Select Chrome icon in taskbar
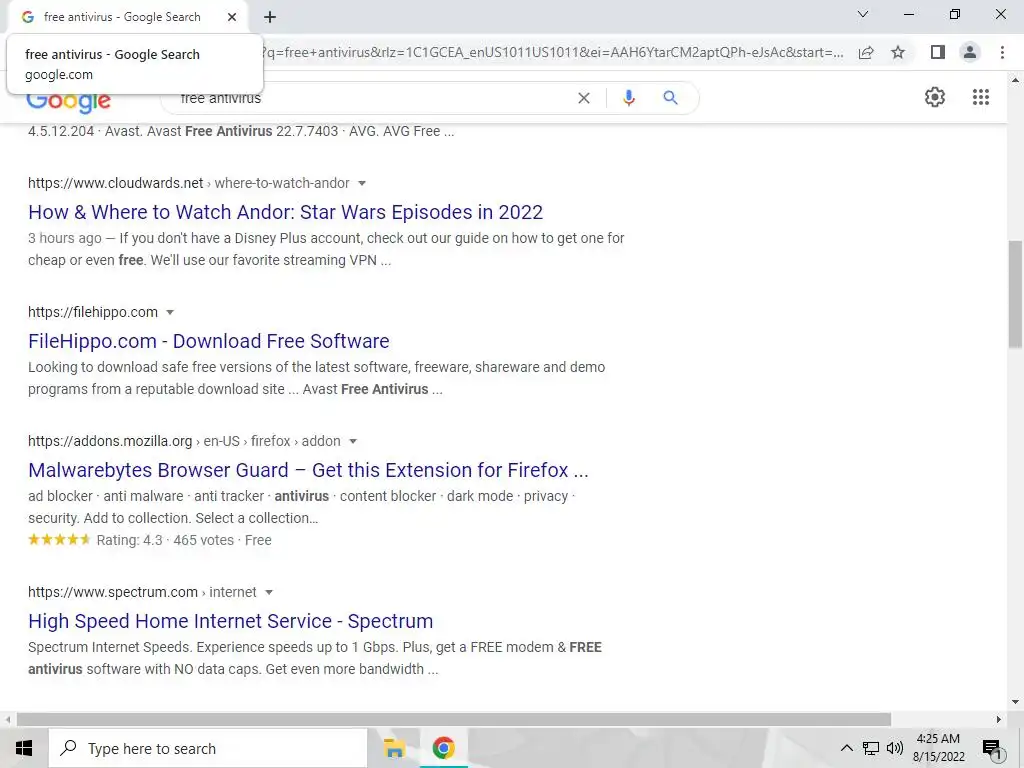The height and width of the screenshot is (768, 1024). tap(443, 748)
